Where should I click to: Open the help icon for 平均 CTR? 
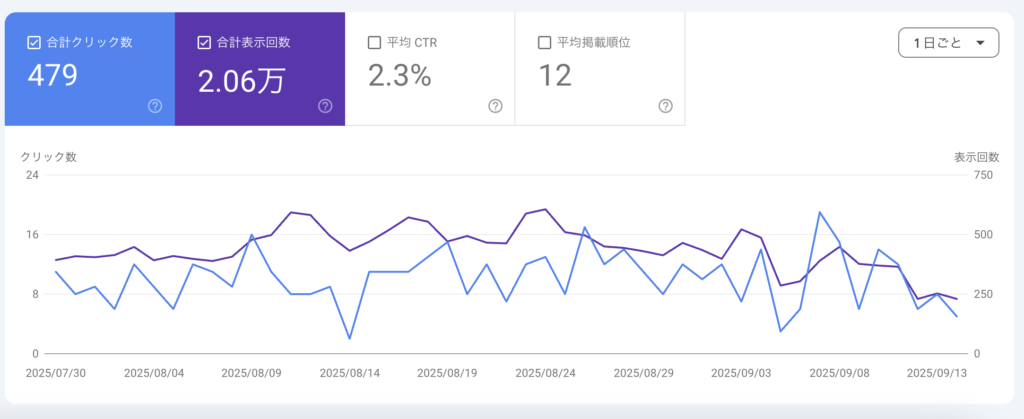click(495, 106)
